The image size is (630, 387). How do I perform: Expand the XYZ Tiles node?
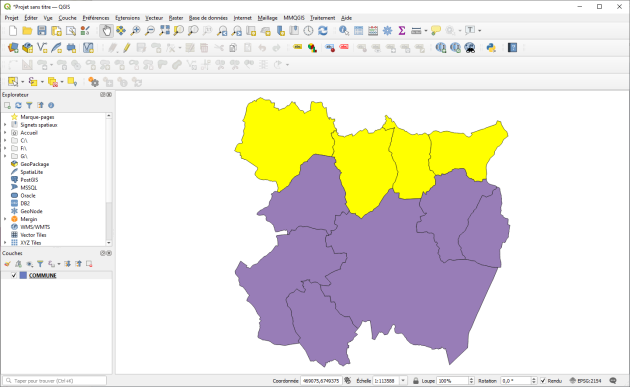point(5,243)
